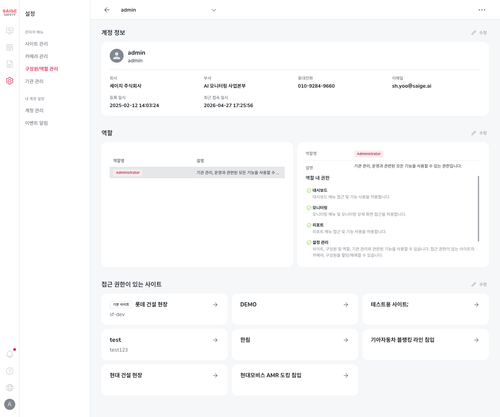Click arrow on 현대 건설 현장 card
The width and height of the screenshot is (500, 417).
point(215,375)
